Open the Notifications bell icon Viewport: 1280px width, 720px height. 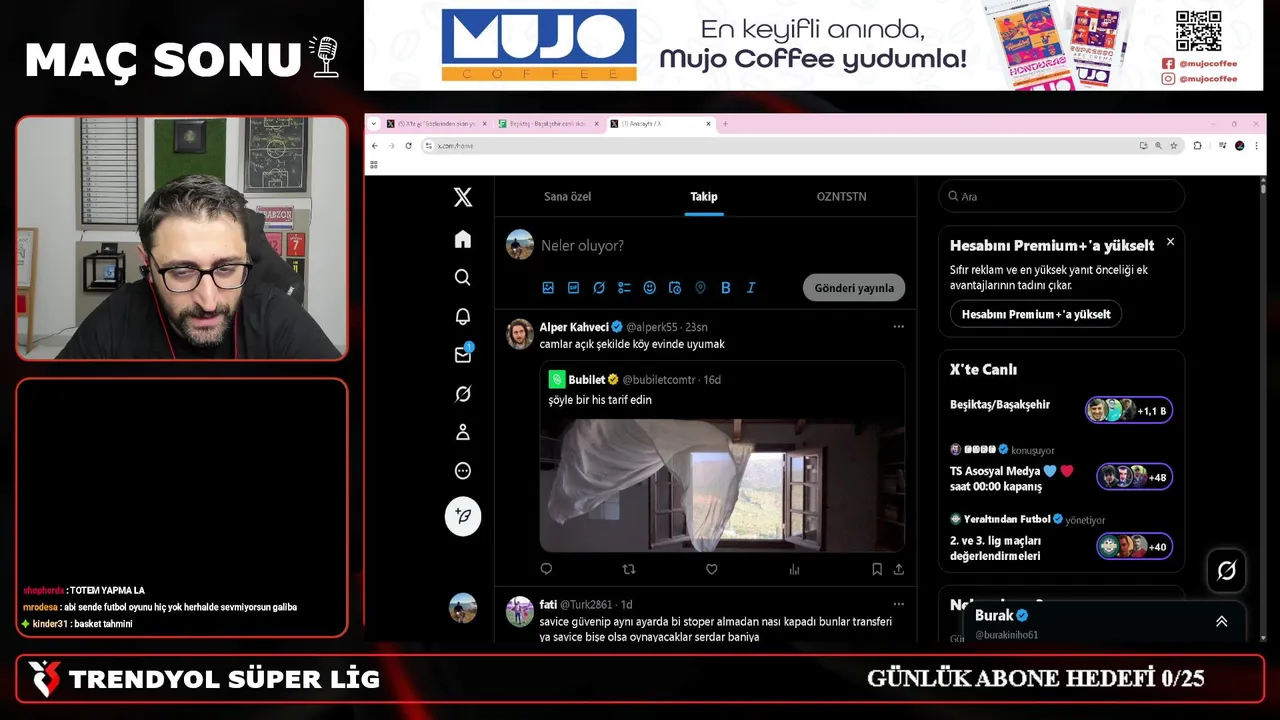(463, 316)
